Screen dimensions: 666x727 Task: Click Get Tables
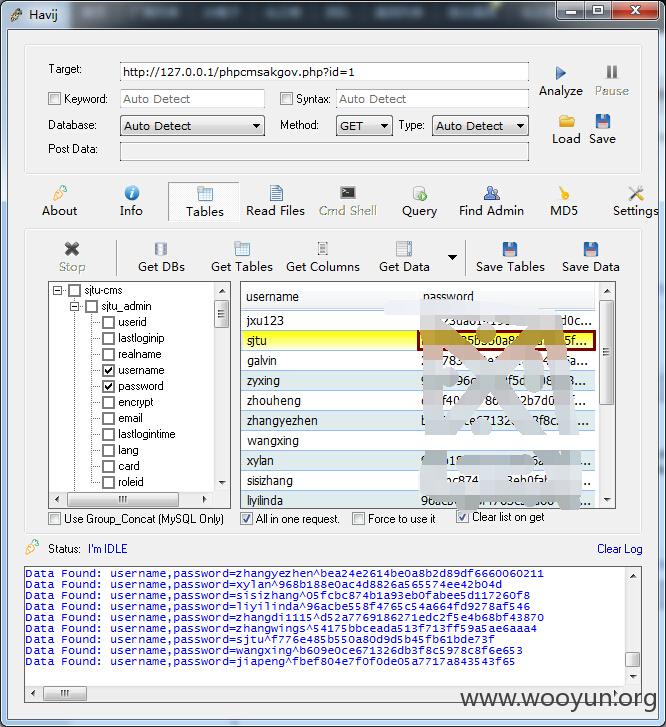click(x=242, y=257)
